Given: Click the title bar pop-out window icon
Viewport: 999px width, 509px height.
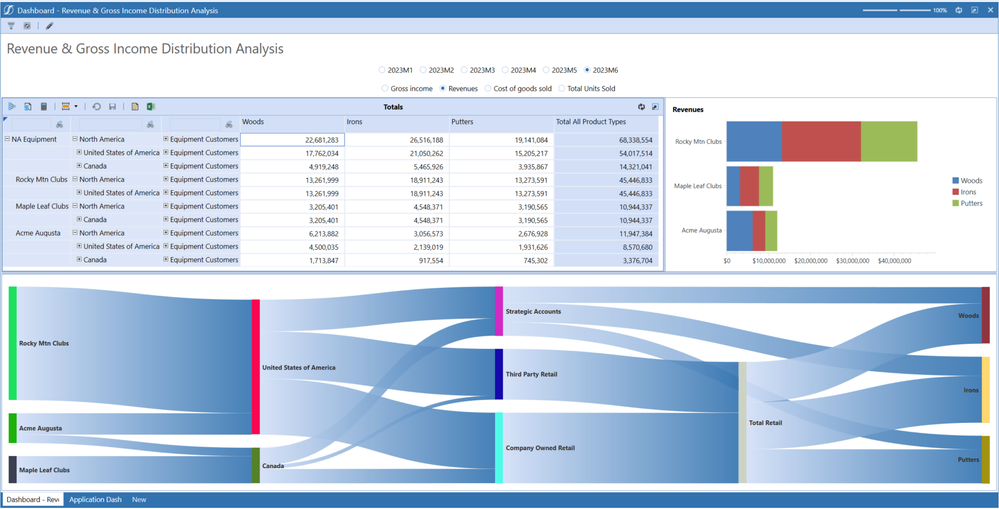Looking at the screenshot, I should 974,10.
